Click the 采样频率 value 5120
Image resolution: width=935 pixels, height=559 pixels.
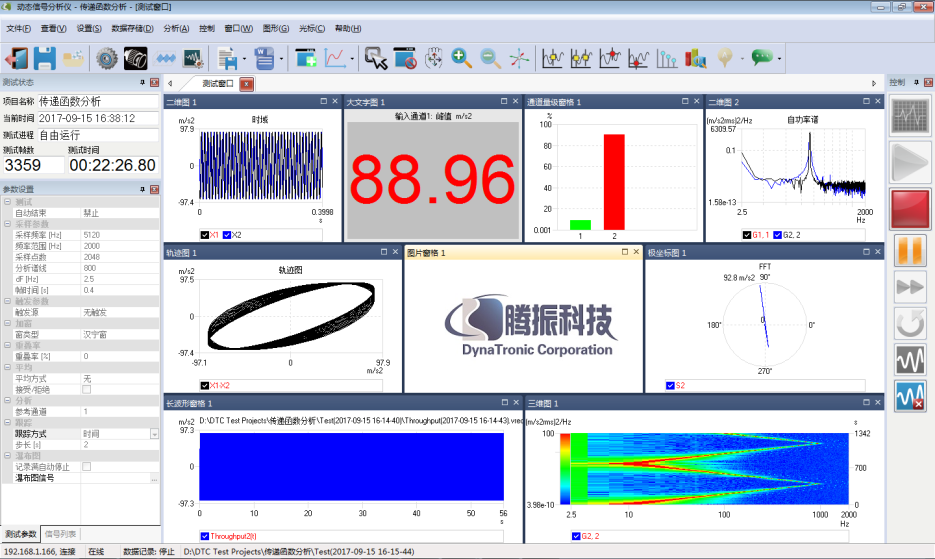(119, 235)
